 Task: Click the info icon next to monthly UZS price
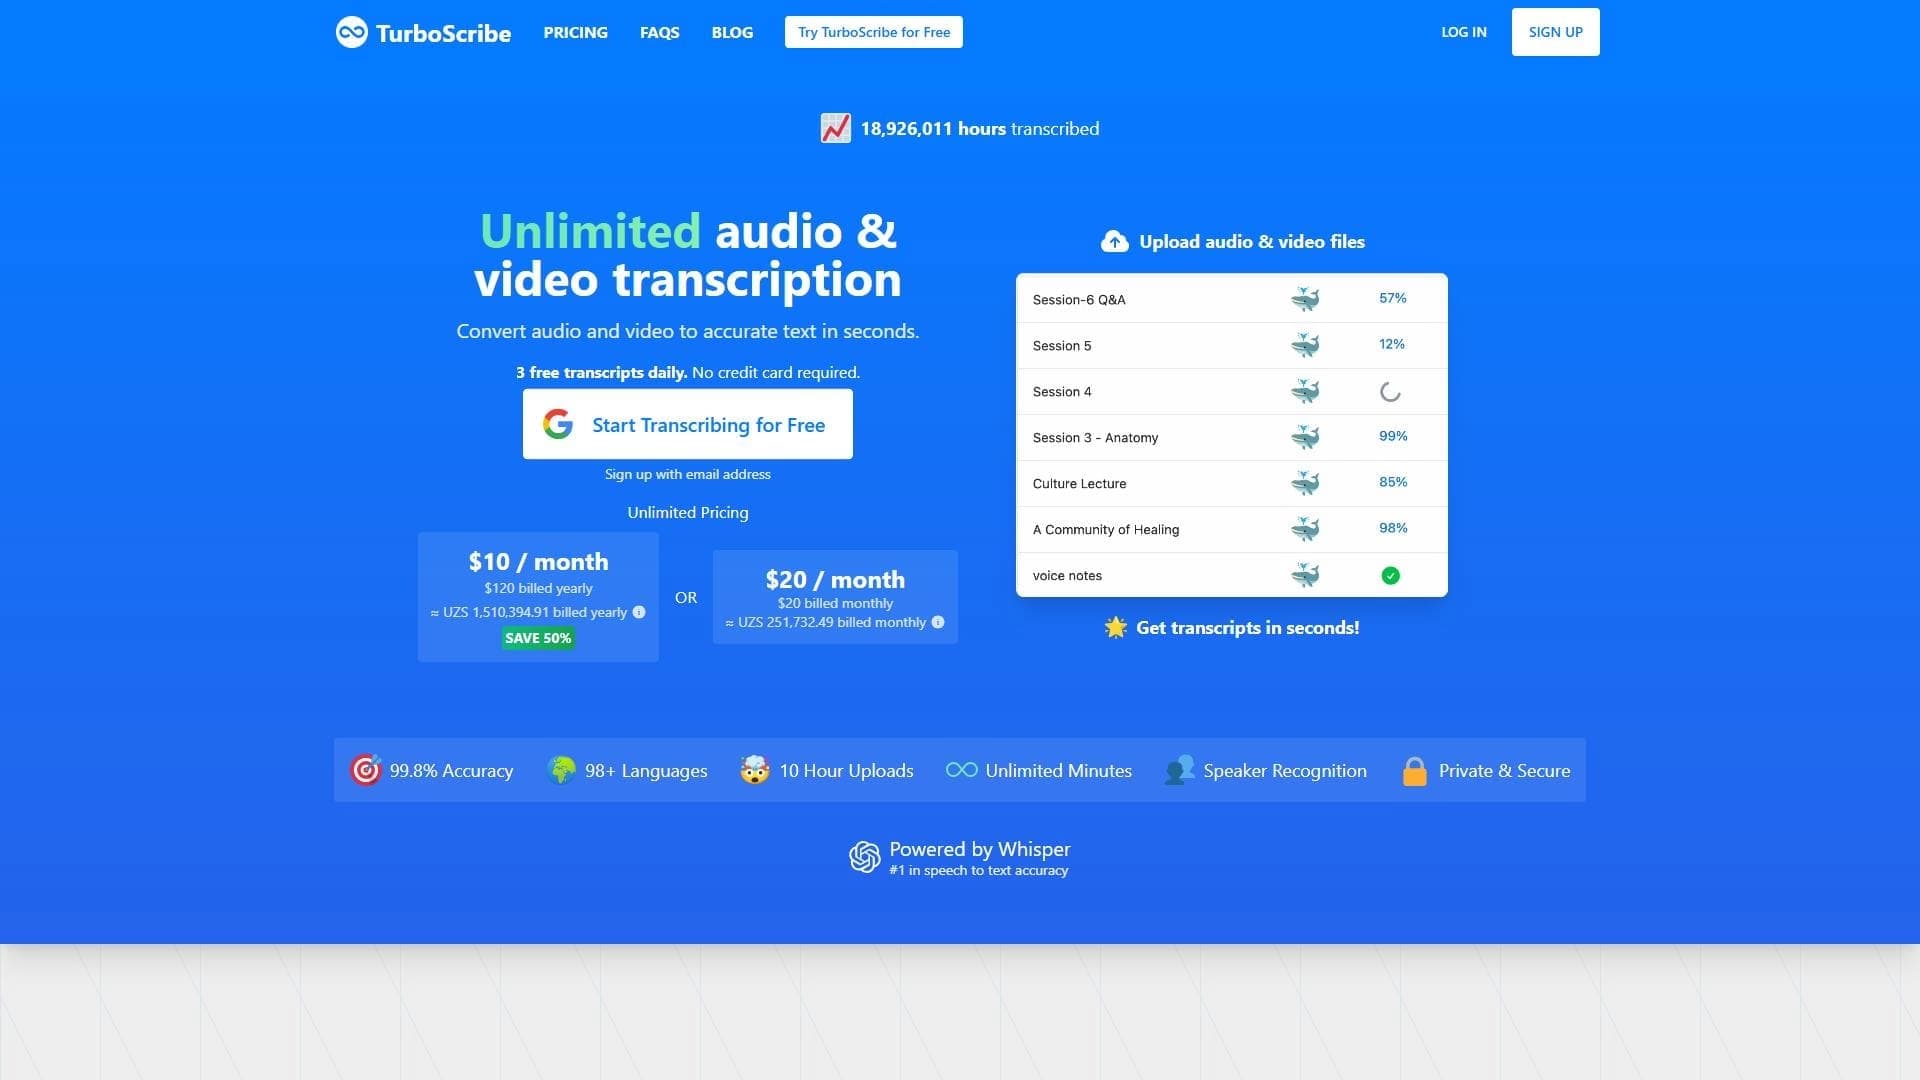938,622
